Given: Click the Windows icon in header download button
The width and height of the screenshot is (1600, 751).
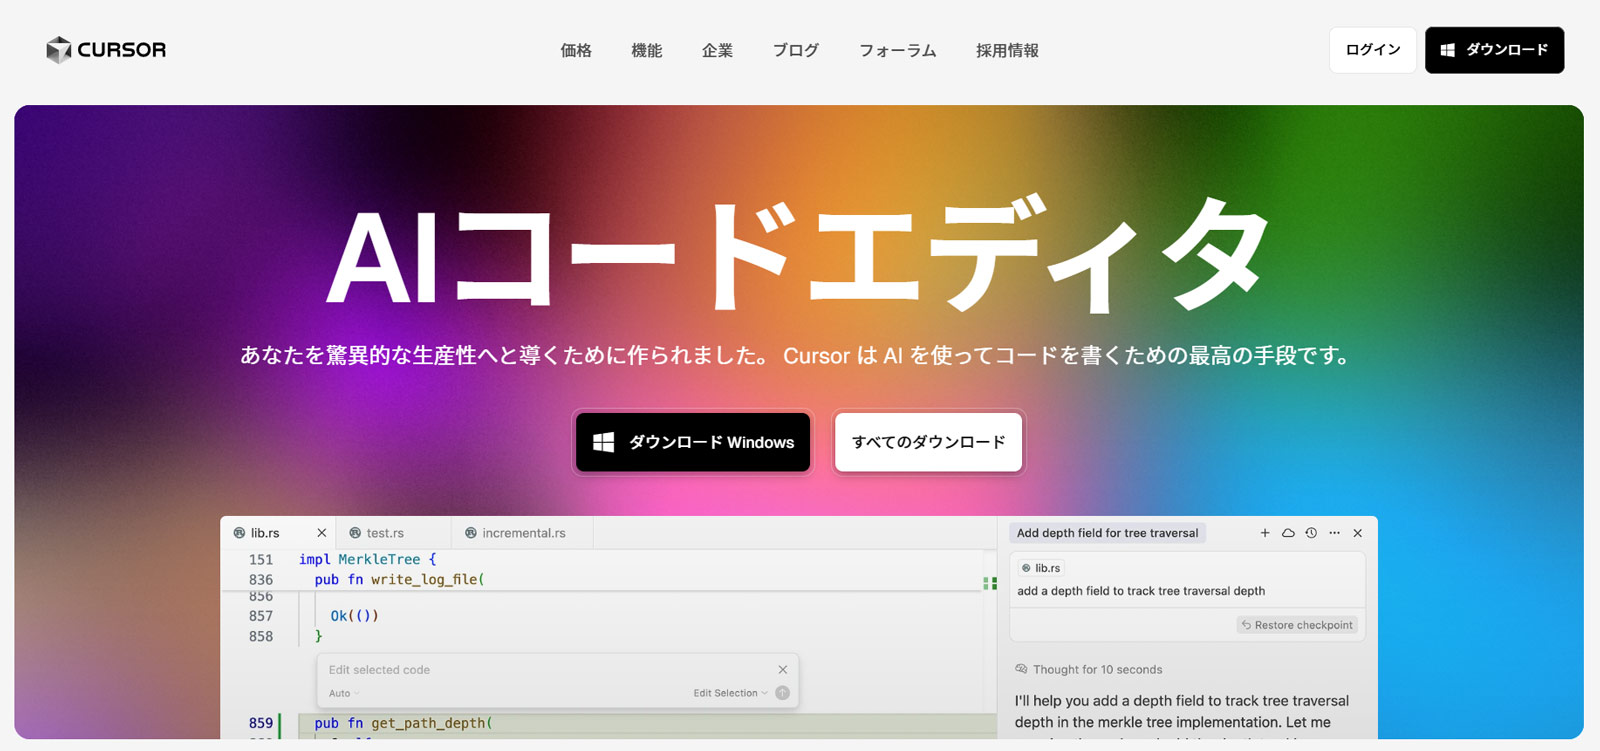Looking at the screenshot, I should (1447, 50).
